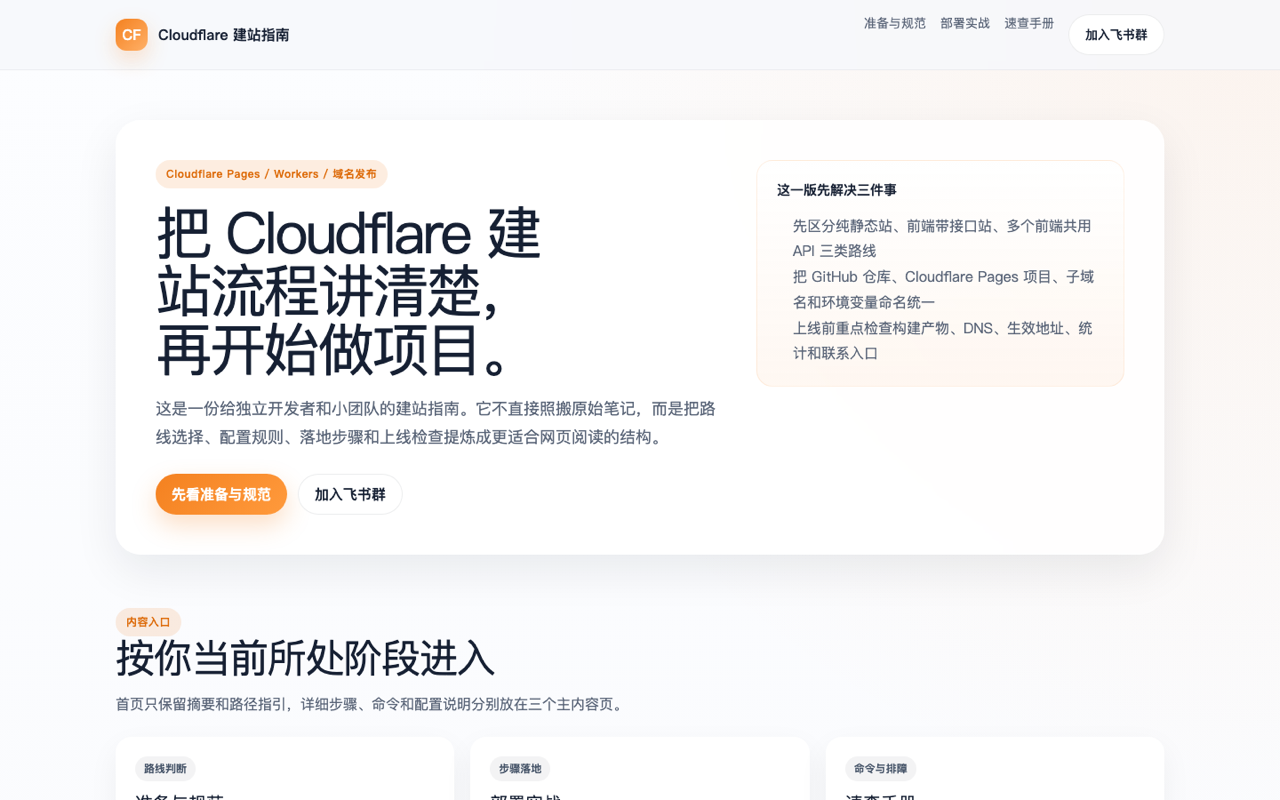Click 加入飞书群 button below the intro paragraph

(350, 494)
